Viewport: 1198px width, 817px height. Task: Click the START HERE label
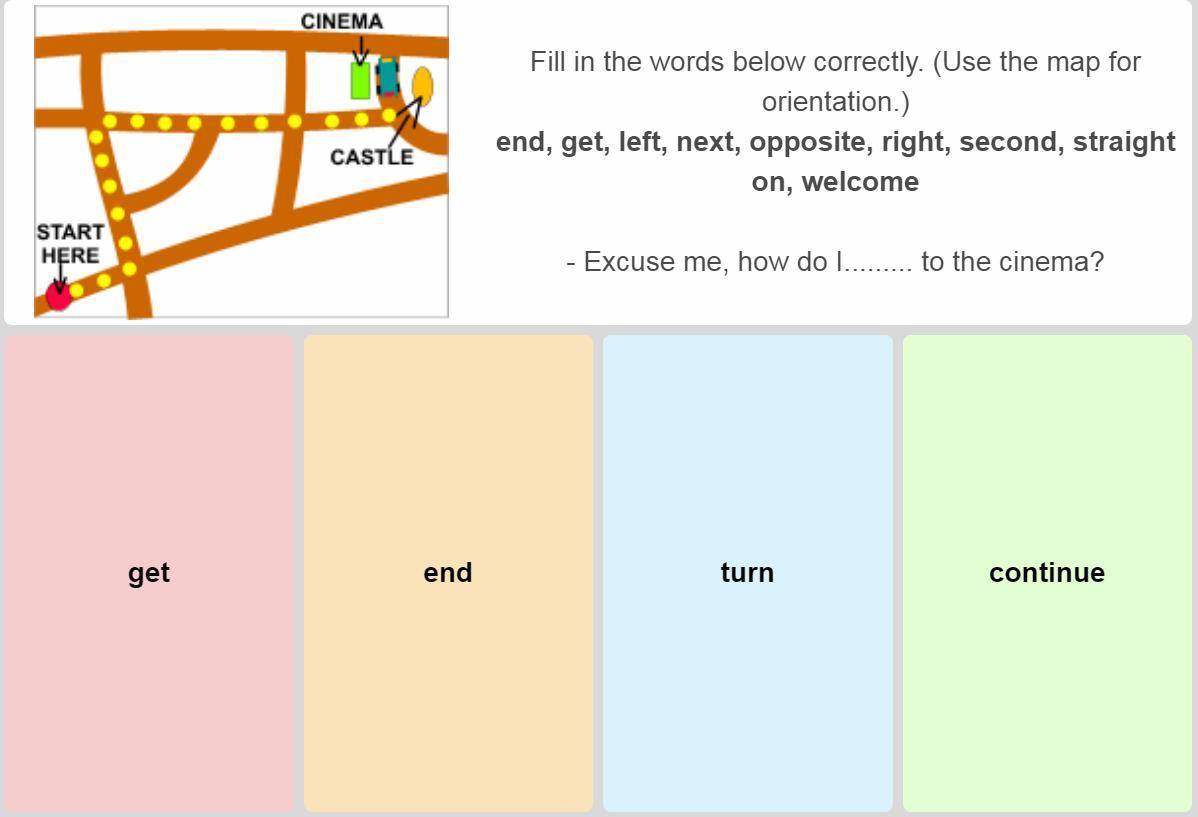[70, 243]
